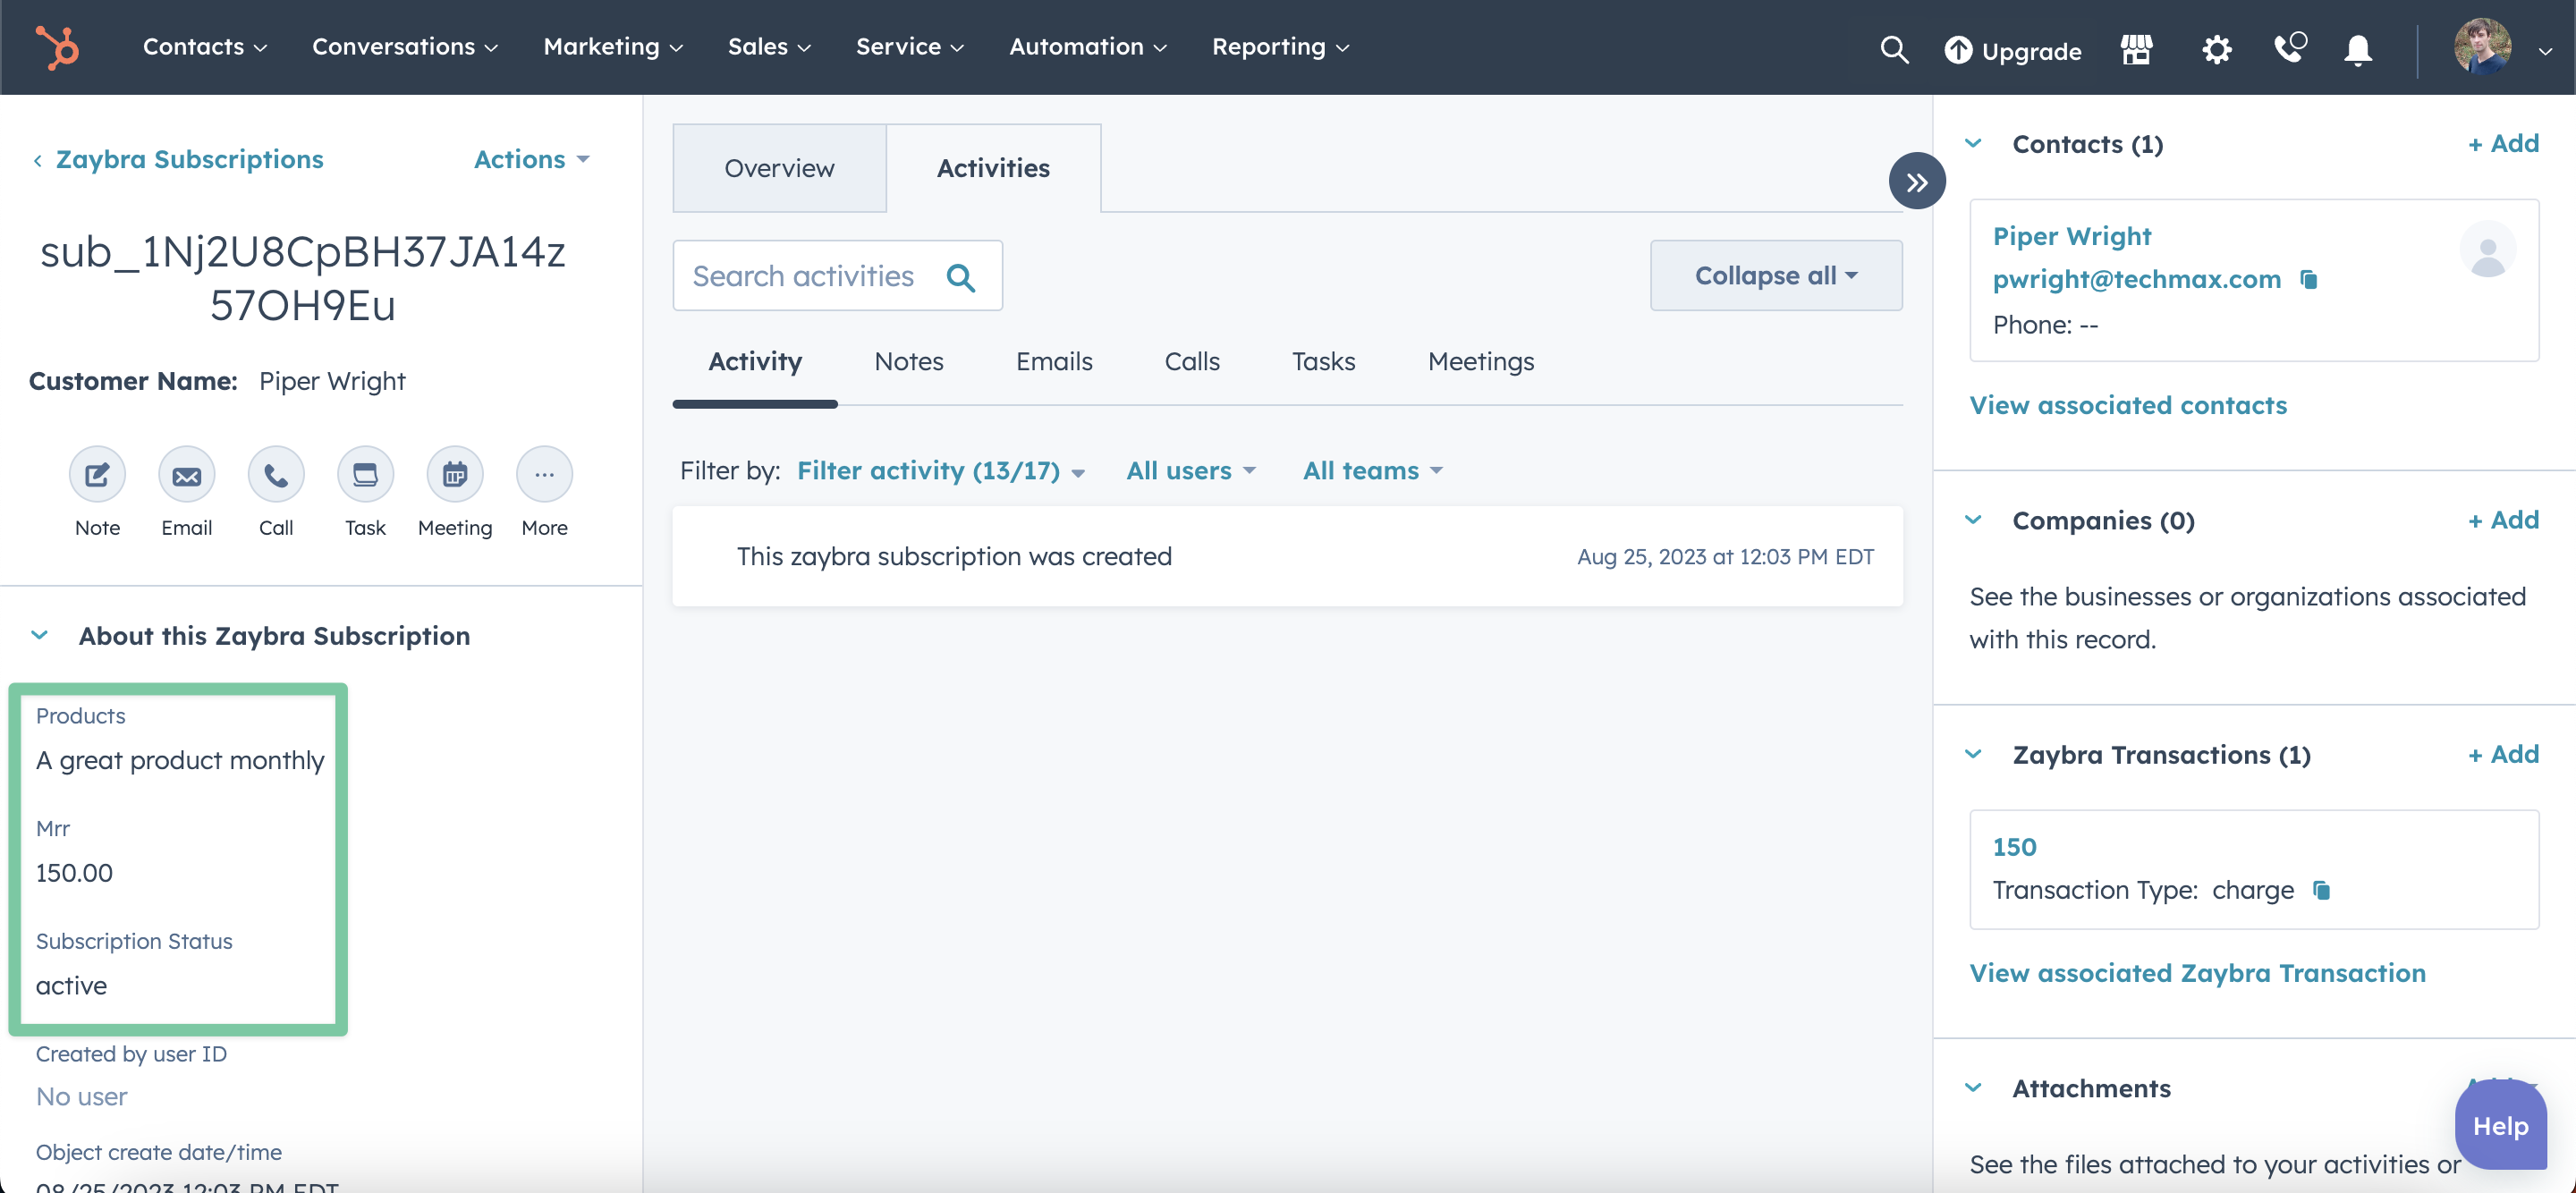Click the Products value 'A great product monthly'
The image size is (2576, 1193).
pos(180,761)
